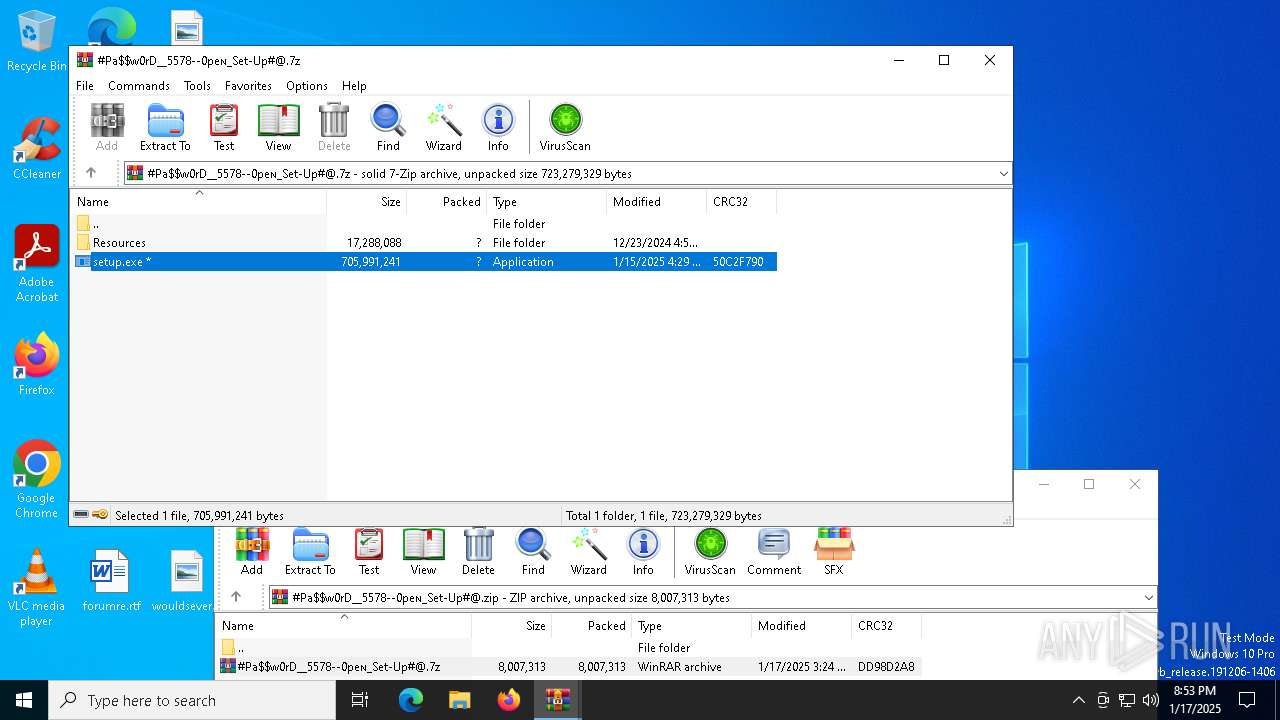The height and width of the screenshot is (720, 1280).
Task: Click the password key icon in the status bar
Action: coord(100,515)
